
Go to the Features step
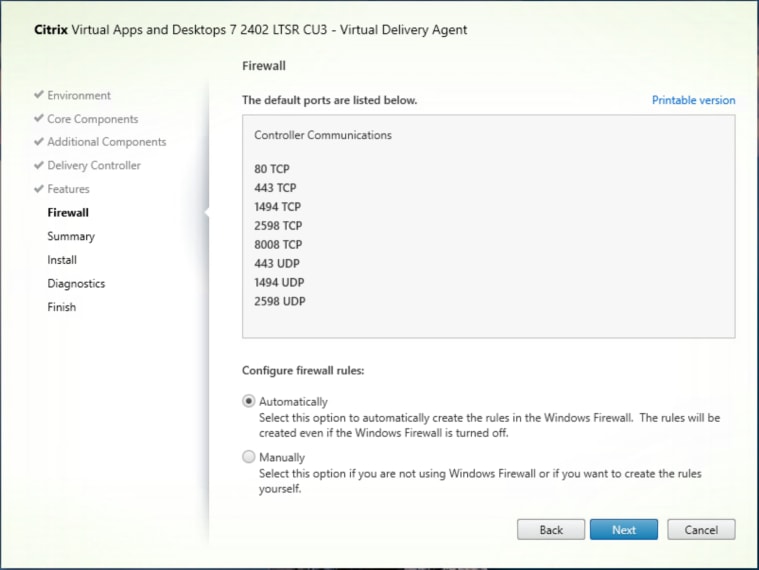[68, 189]
